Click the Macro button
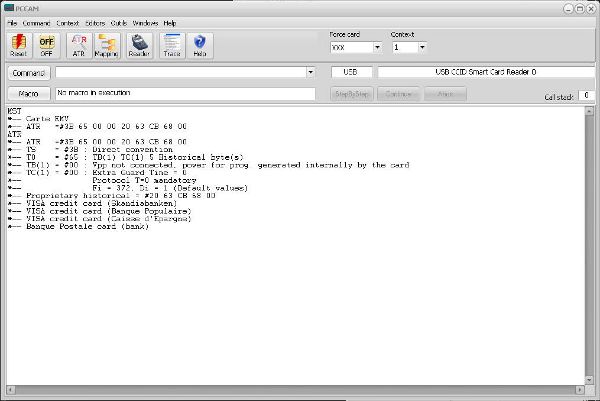Image resolution: width=600 pixels, height=401 pixels. tap(29, 94)
